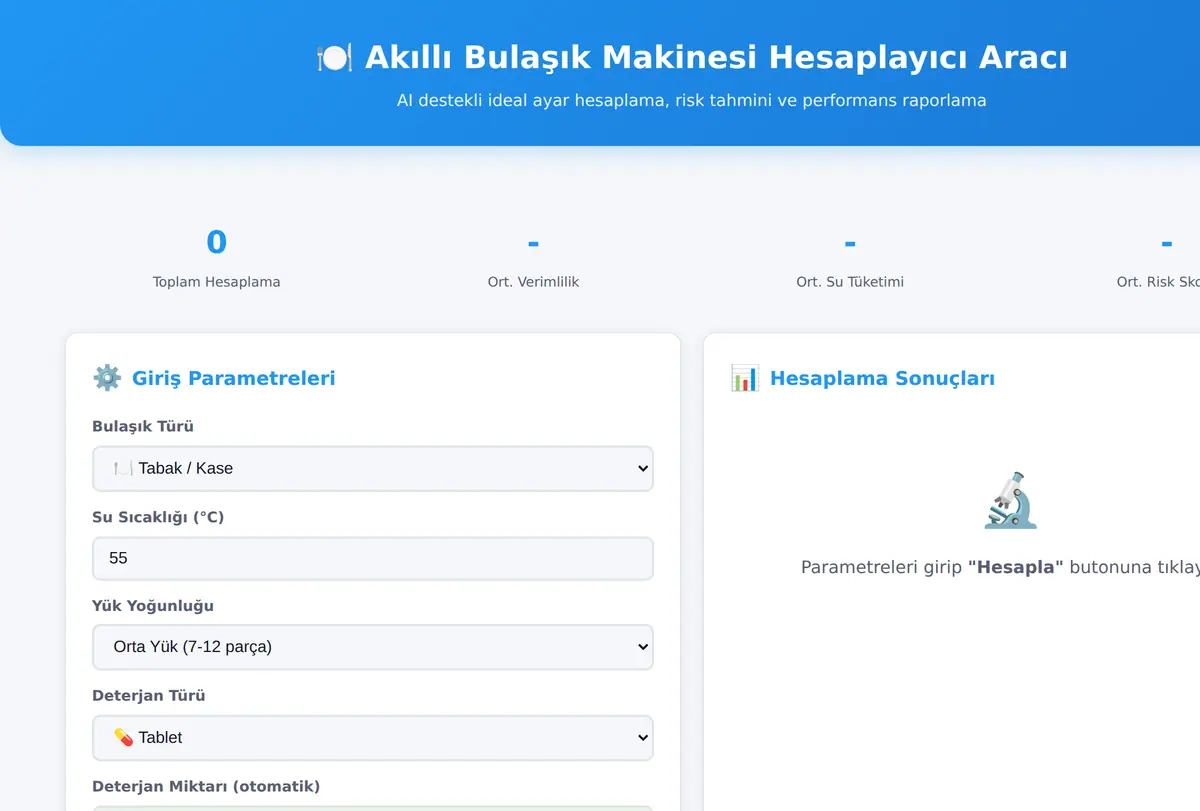
Task: Expand the Yük Yoğunluğu dropdown
Action: [372, 647]
